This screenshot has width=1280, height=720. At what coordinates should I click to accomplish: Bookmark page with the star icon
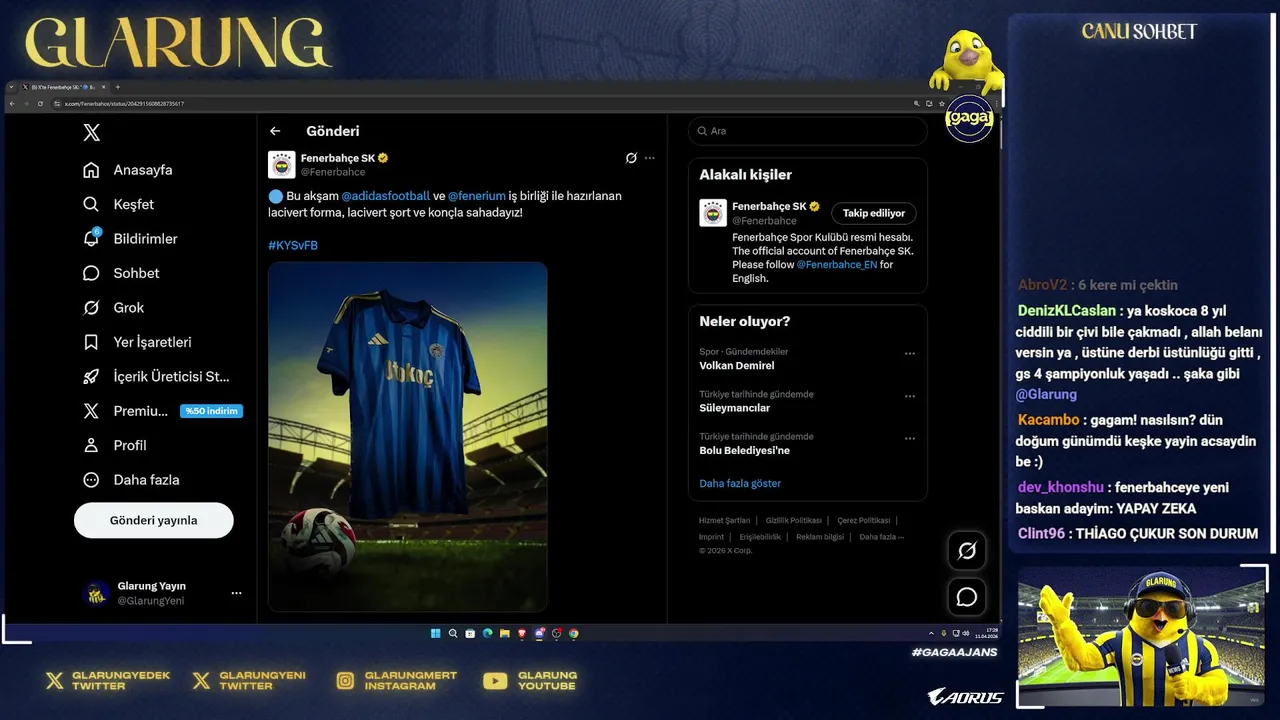[941, 104]
